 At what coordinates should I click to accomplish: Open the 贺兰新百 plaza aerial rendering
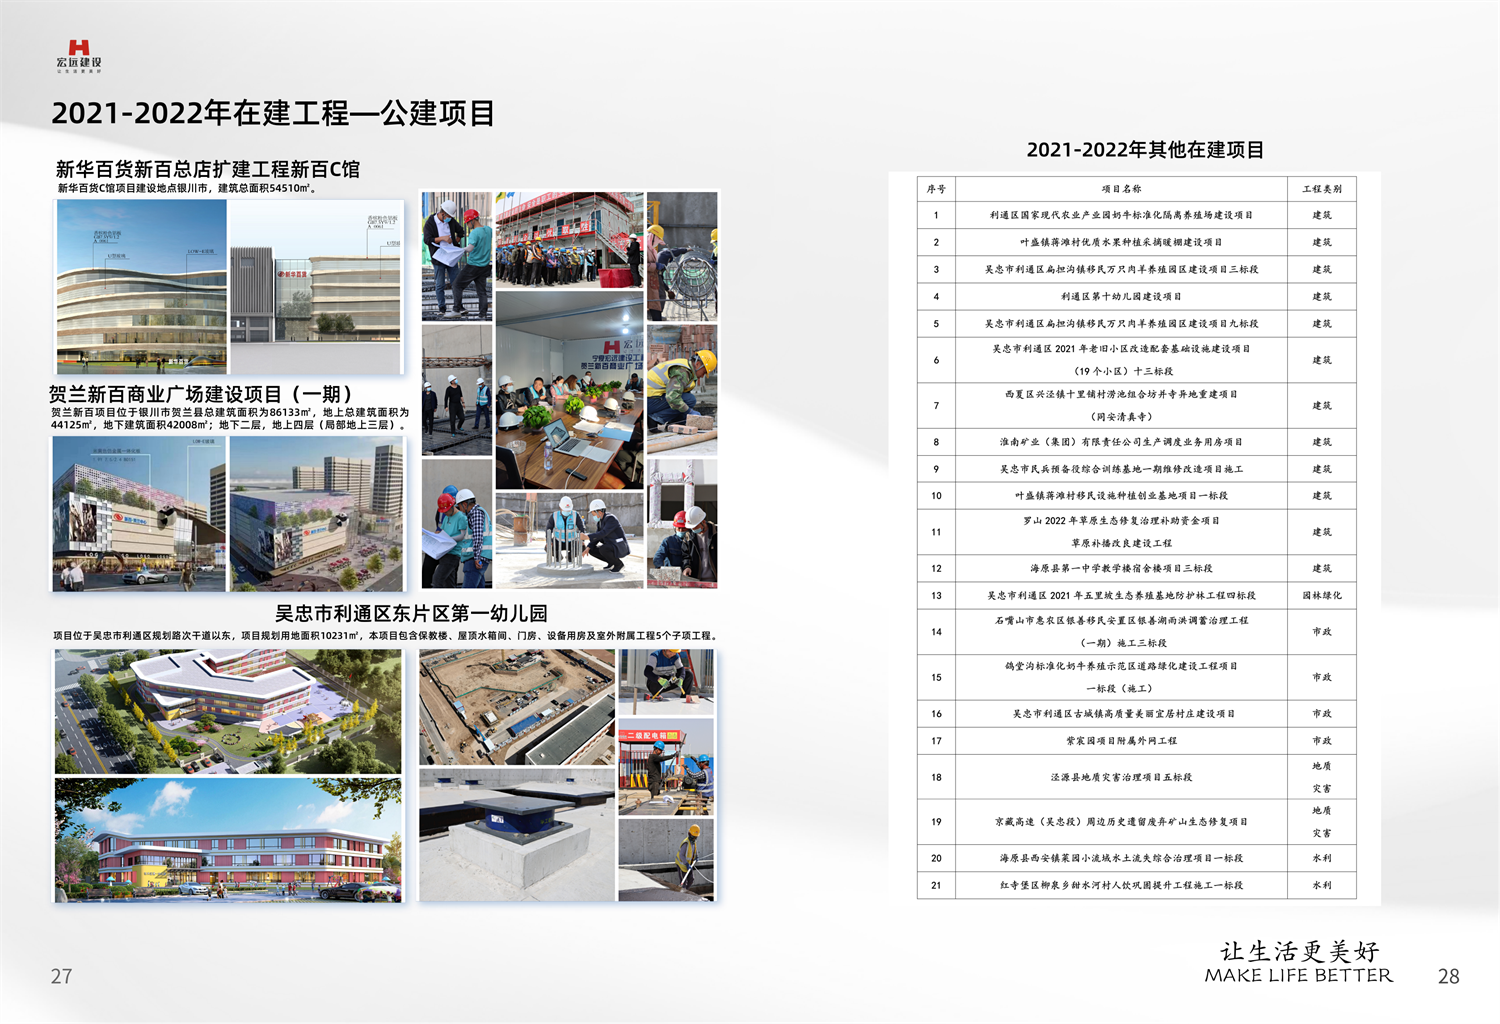tap(316, 514)
